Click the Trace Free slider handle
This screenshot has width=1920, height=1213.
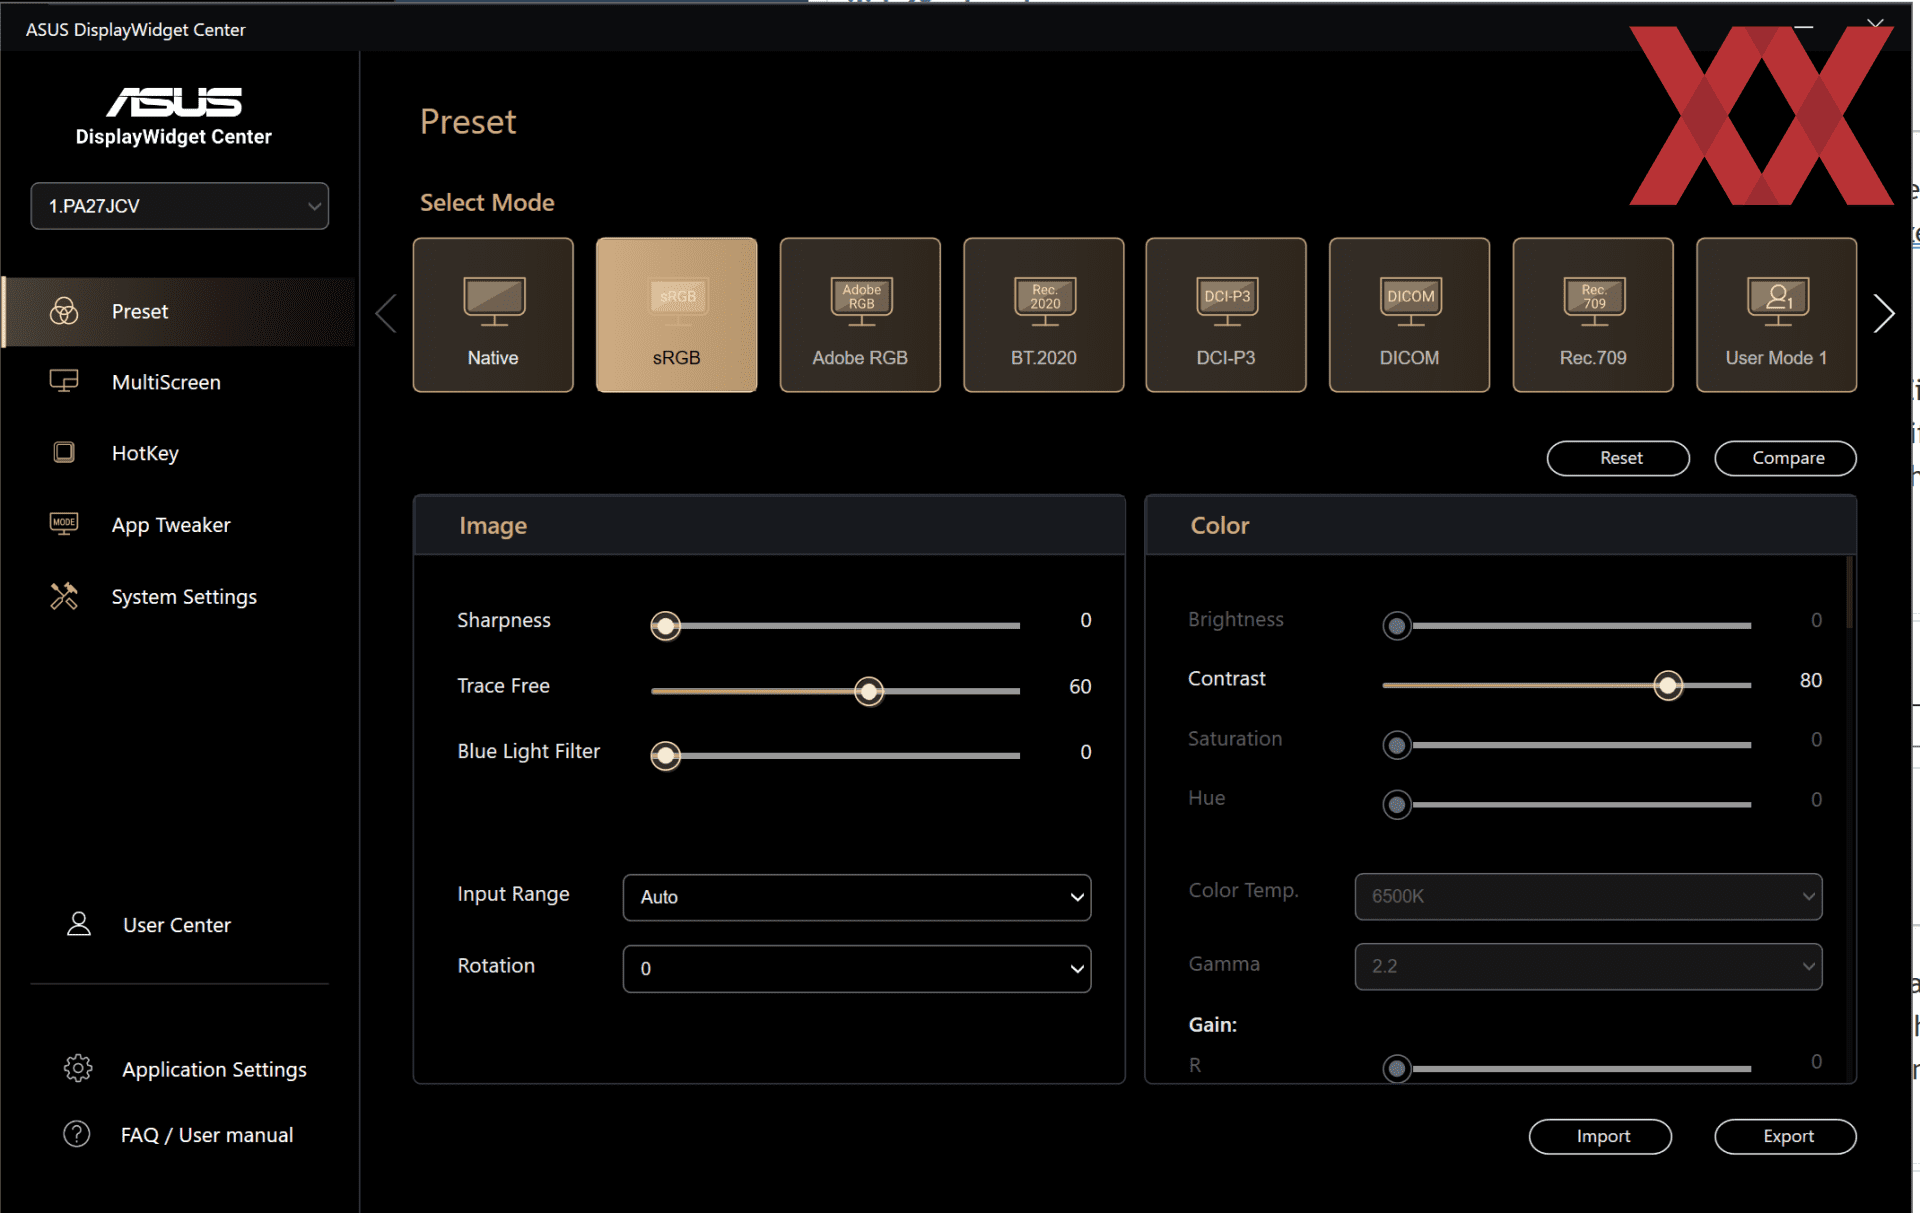pos(869,691)
